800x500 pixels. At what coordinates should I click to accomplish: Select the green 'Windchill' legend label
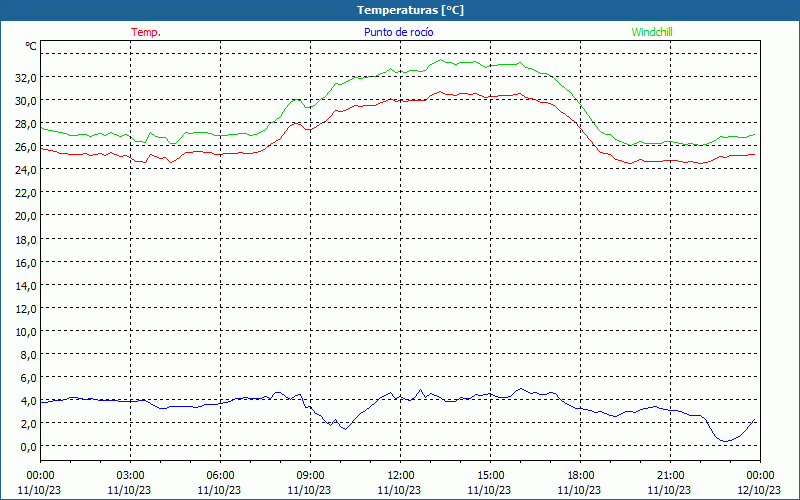click(652, 32)
